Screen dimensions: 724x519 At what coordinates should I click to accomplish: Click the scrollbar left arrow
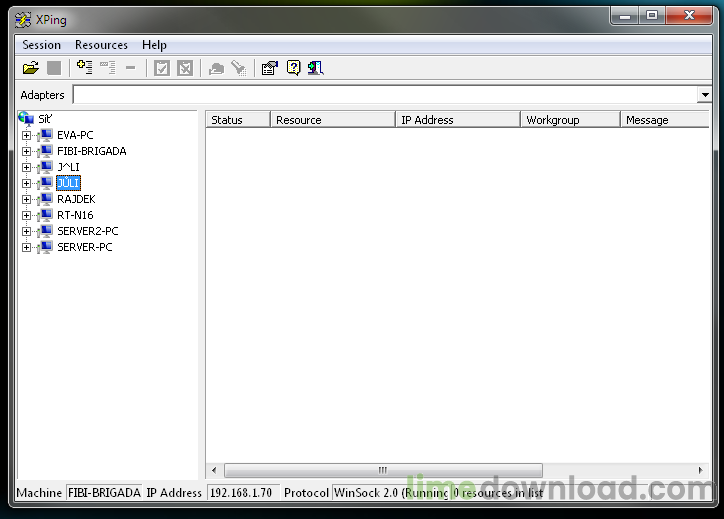(x=214, y=470)
